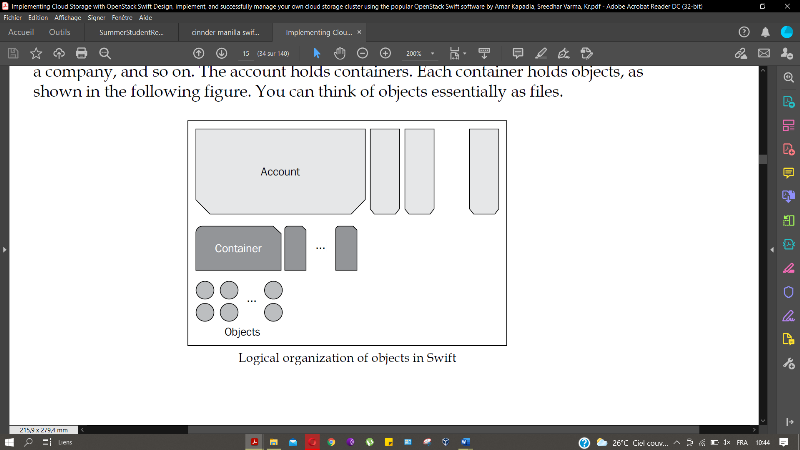This screenshot has height=450, width=800.
Task: Zoom in with the plus button
Action: point(385,52)
